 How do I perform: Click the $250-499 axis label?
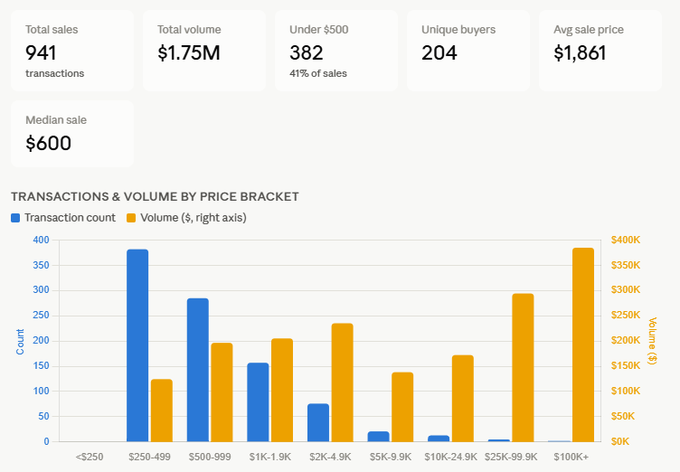(x=150, y=457)
